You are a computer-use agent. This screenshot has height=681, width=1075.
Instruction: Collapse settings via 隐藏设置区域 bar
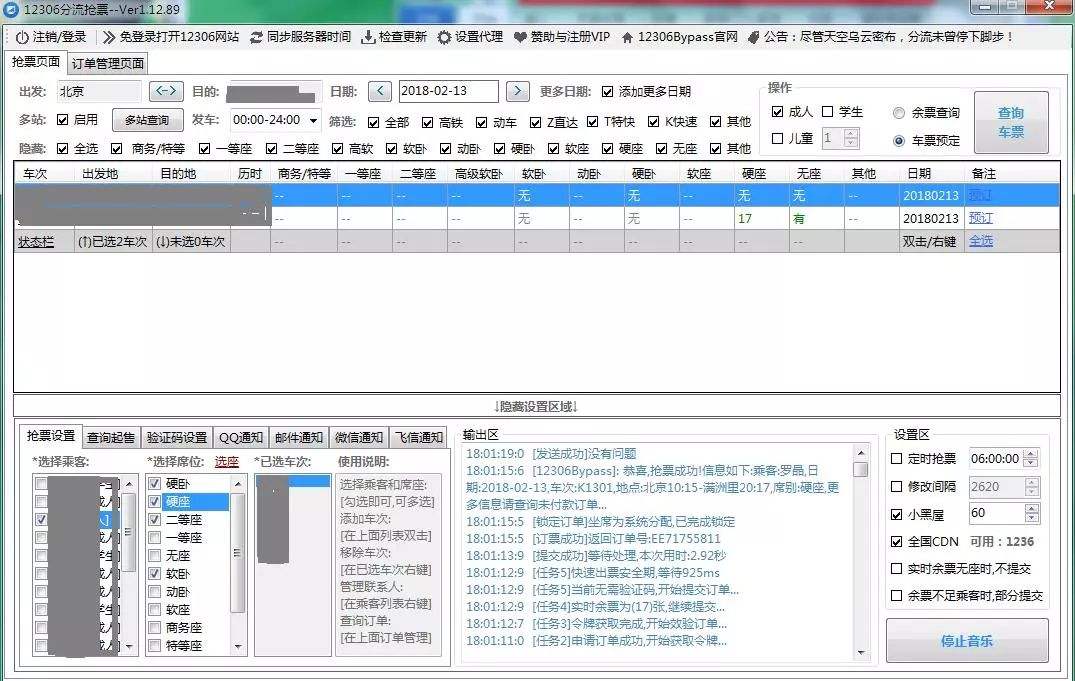point(536,407)
